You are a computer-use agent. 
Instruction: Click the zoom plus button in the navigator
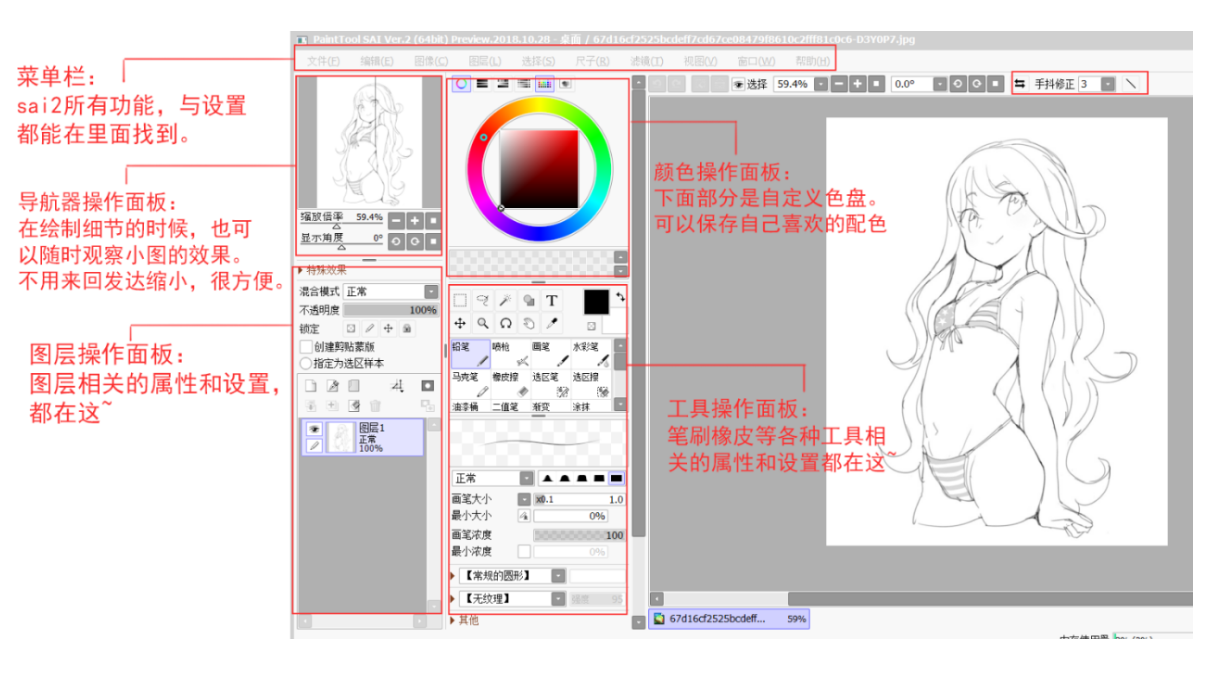[414, 220]
